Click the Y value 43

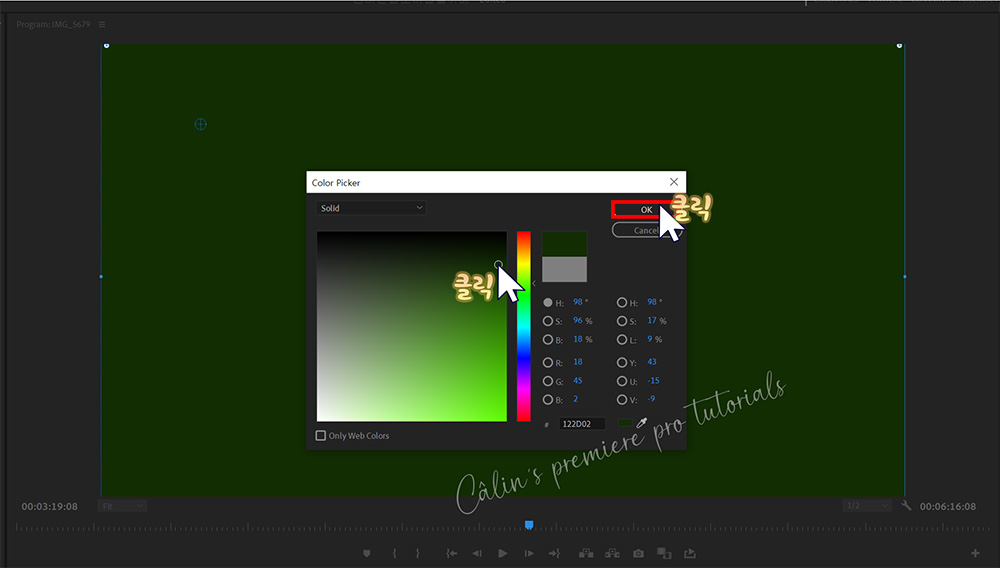pyautogui.click(x=652, y=361)
